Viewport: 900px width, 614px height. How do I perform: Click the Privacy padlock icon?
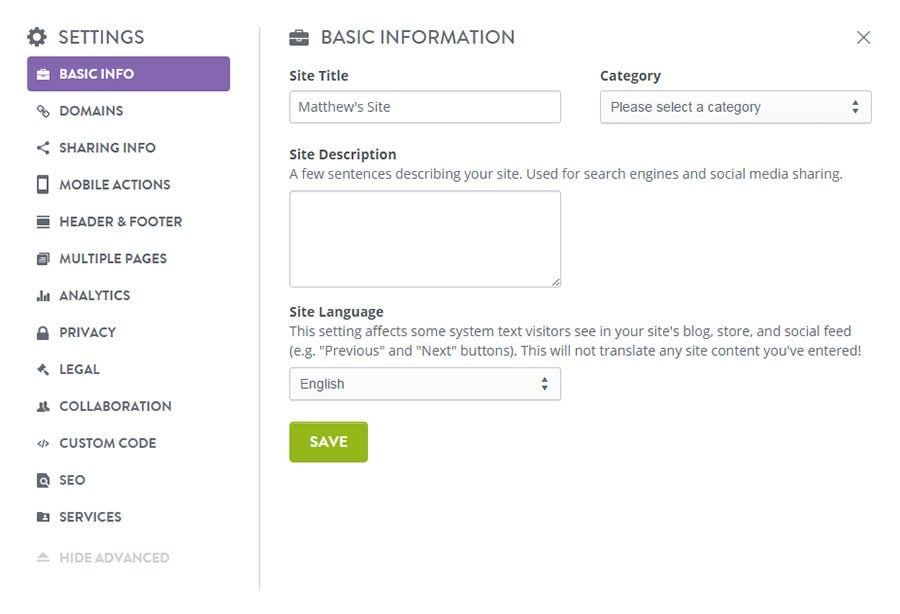click(x=43, y=333)
